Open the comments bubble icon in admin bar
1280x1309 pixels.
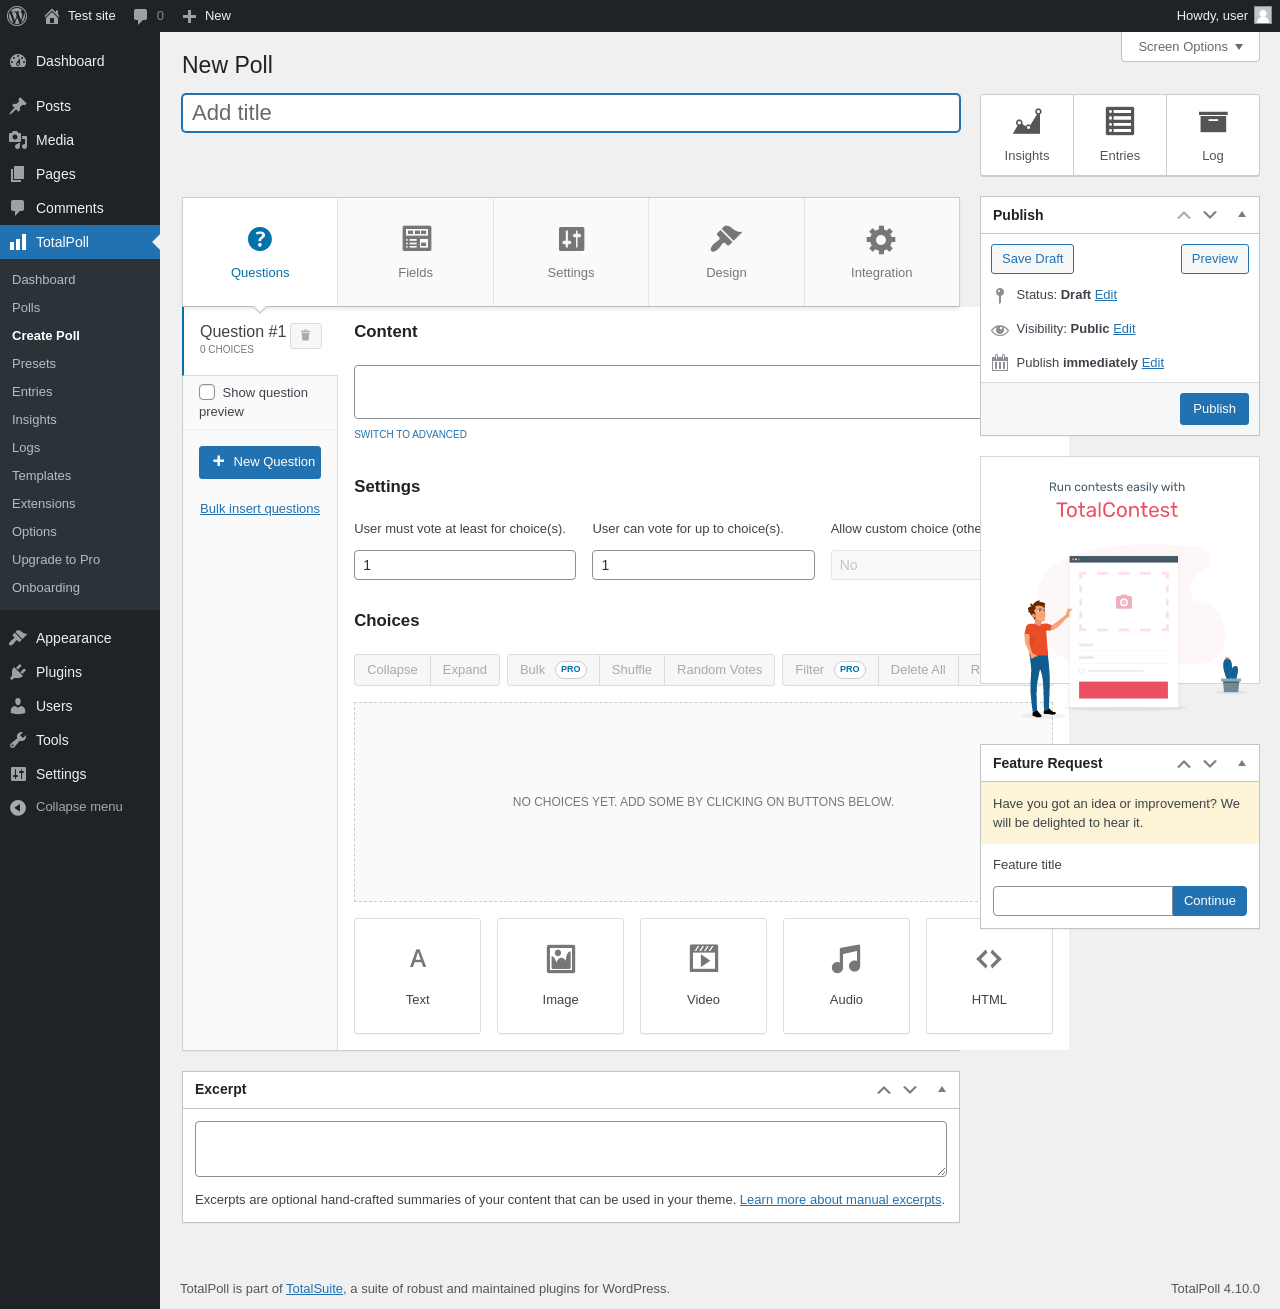[x=140, y=16]
